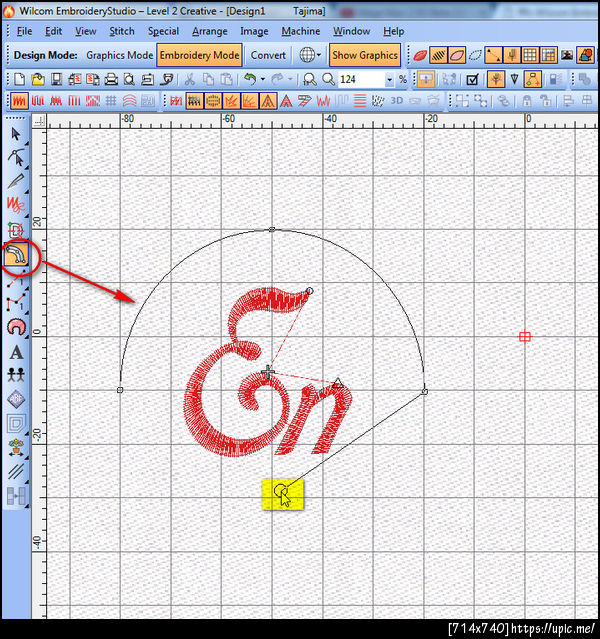The height and width of the screenshot is (639, 600).
Task: Select the red freehand scribble tool
Action: pyautogui.click(x=16, y=205)
